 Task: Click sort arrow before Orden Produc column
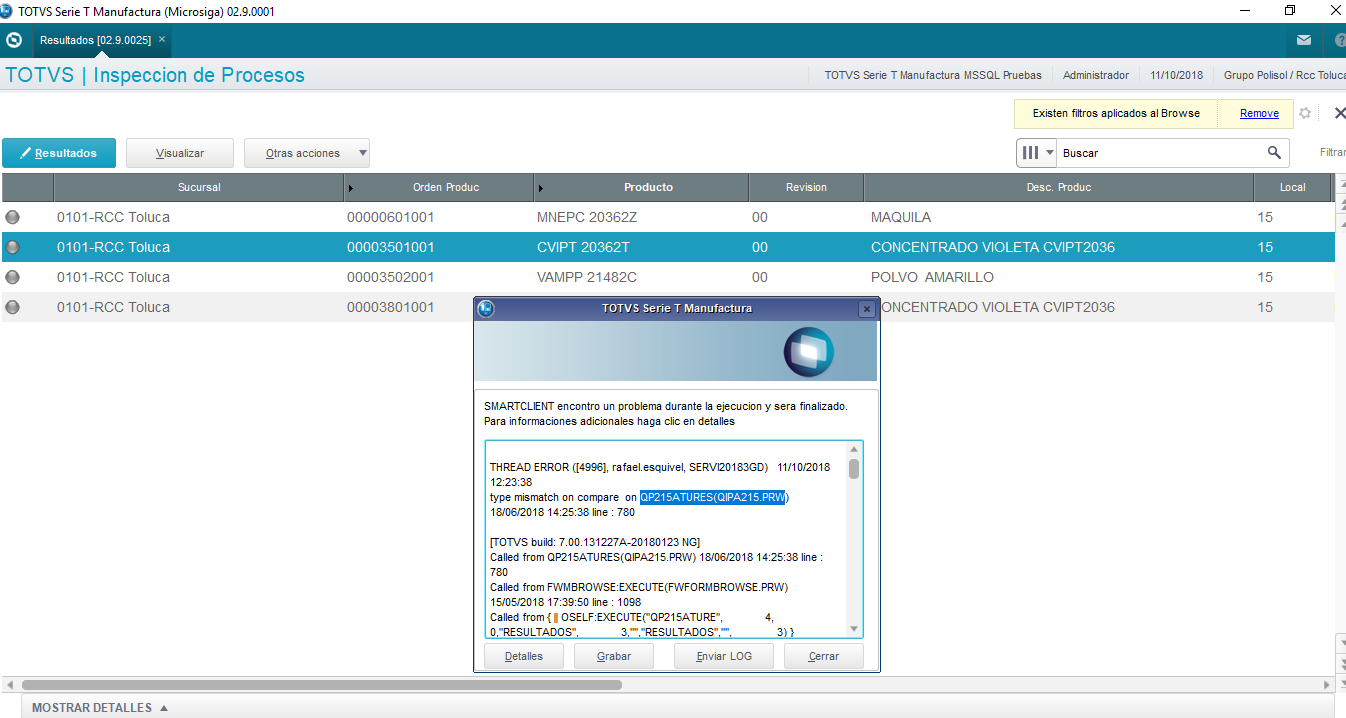tap(350, 188)
